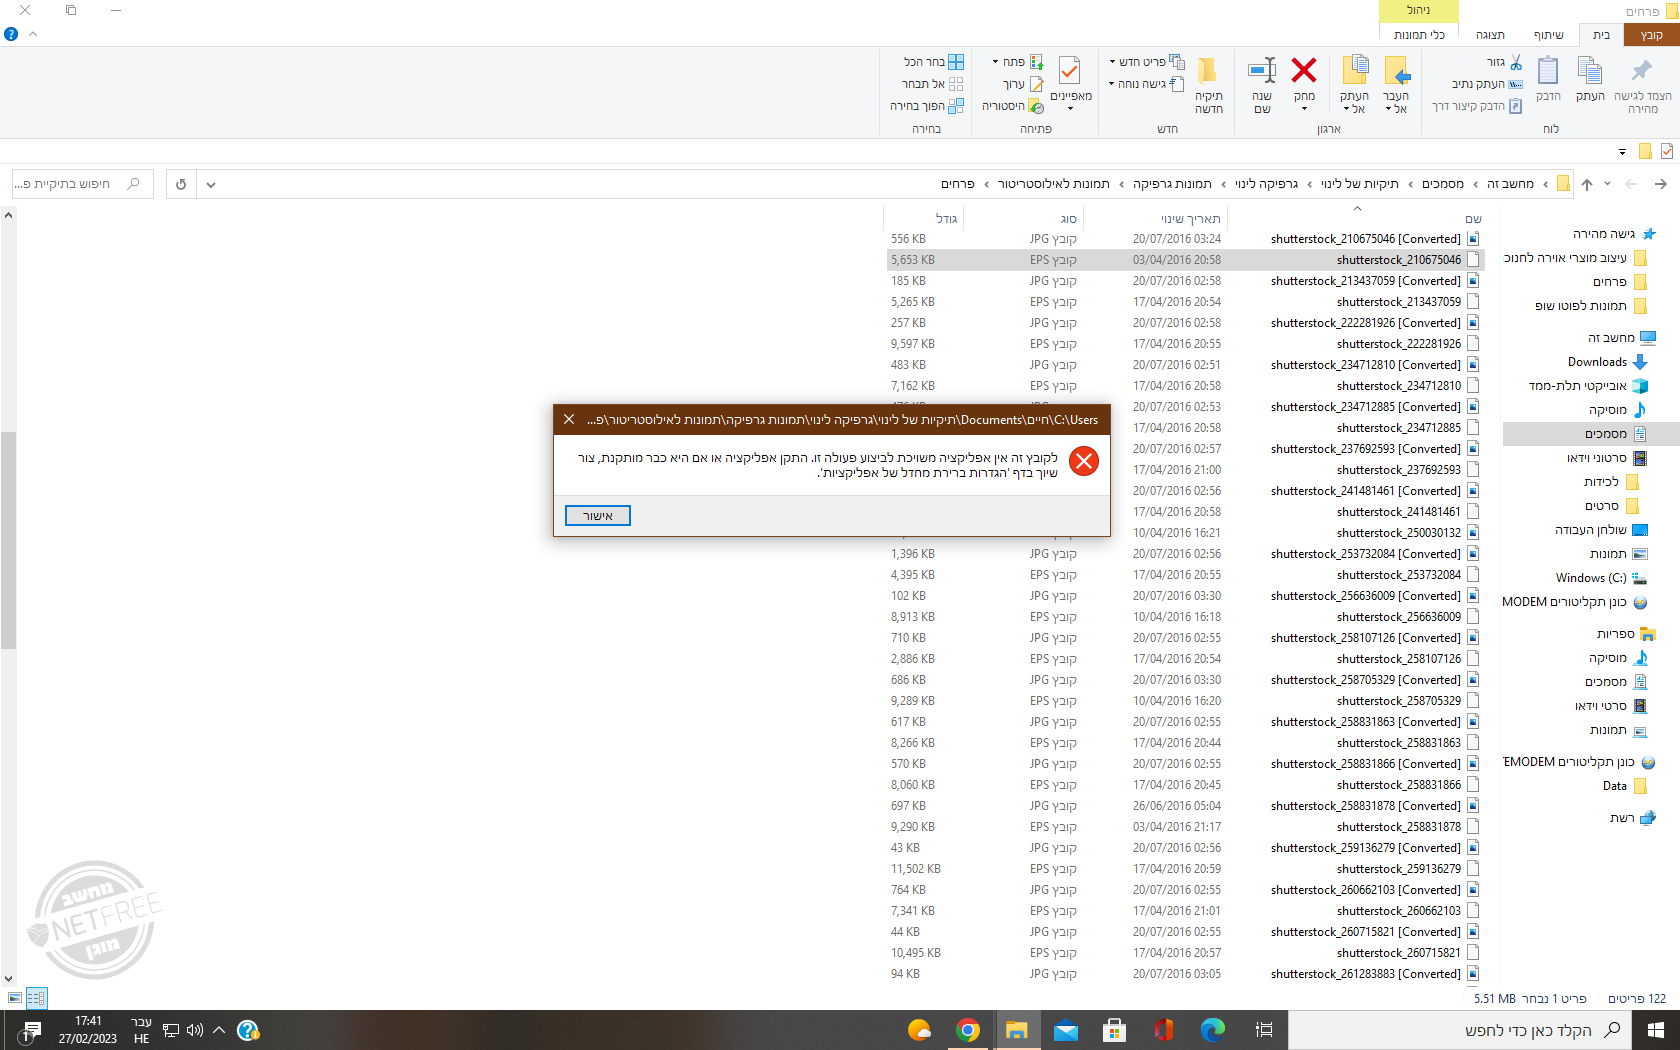Click Select none (אל תבחר)
1680x1050 pixels.
coord(933,84)
